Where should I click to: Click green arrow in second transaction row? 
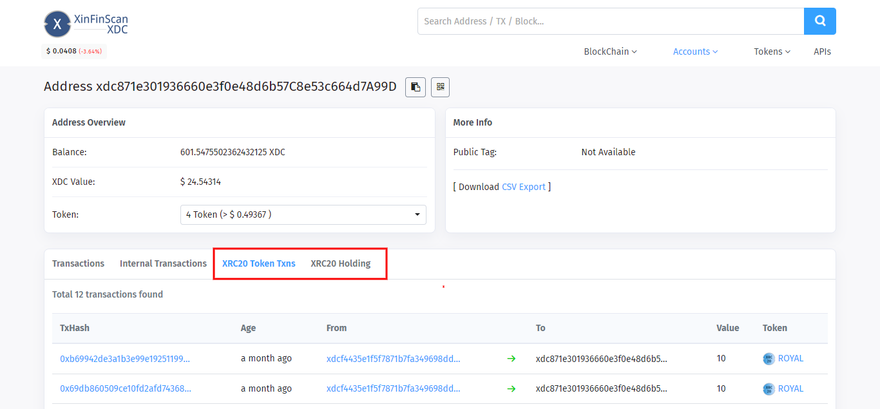512,388
